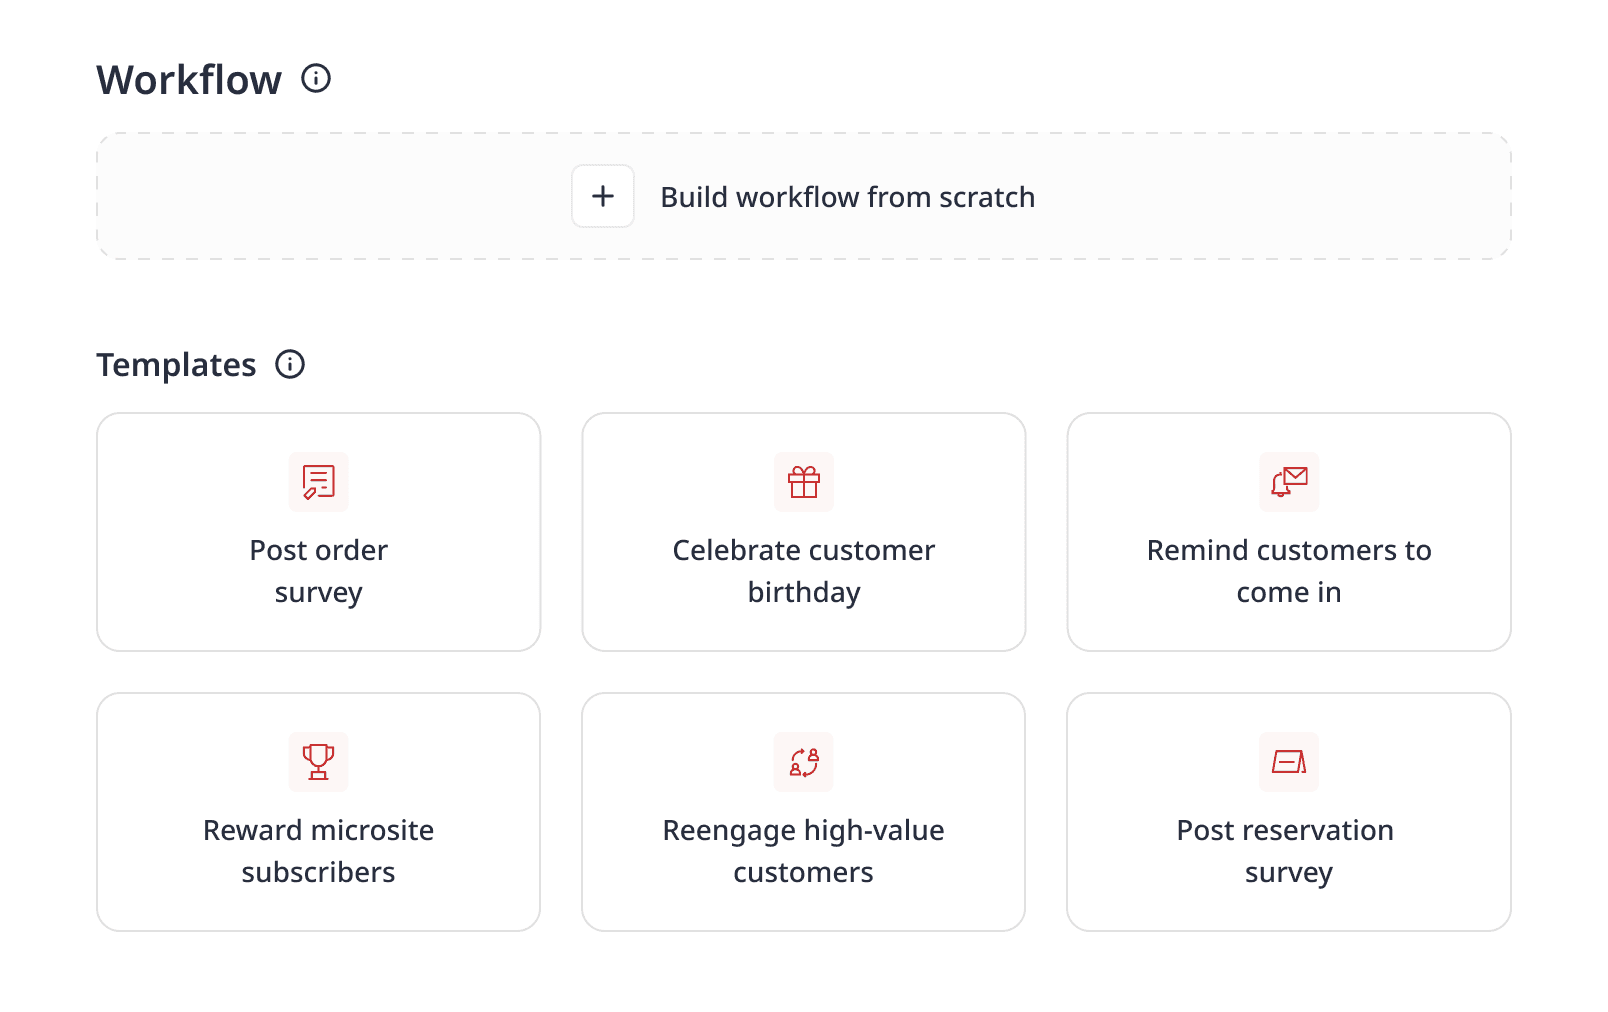Open Reward microsite subscribers template label
The width and height of the screenshot is (1608, 1012).
point(319,851)
